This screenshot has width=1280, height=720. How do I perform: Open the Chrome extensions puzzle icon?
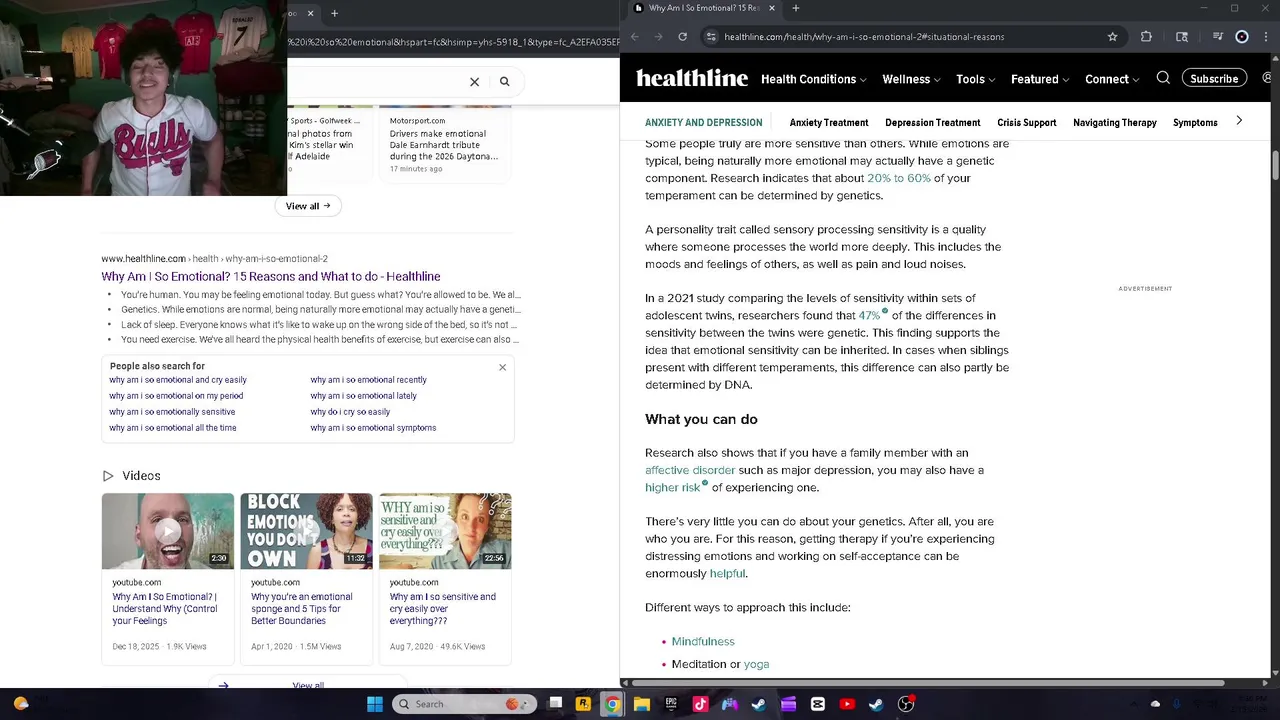click(1146, 37)
